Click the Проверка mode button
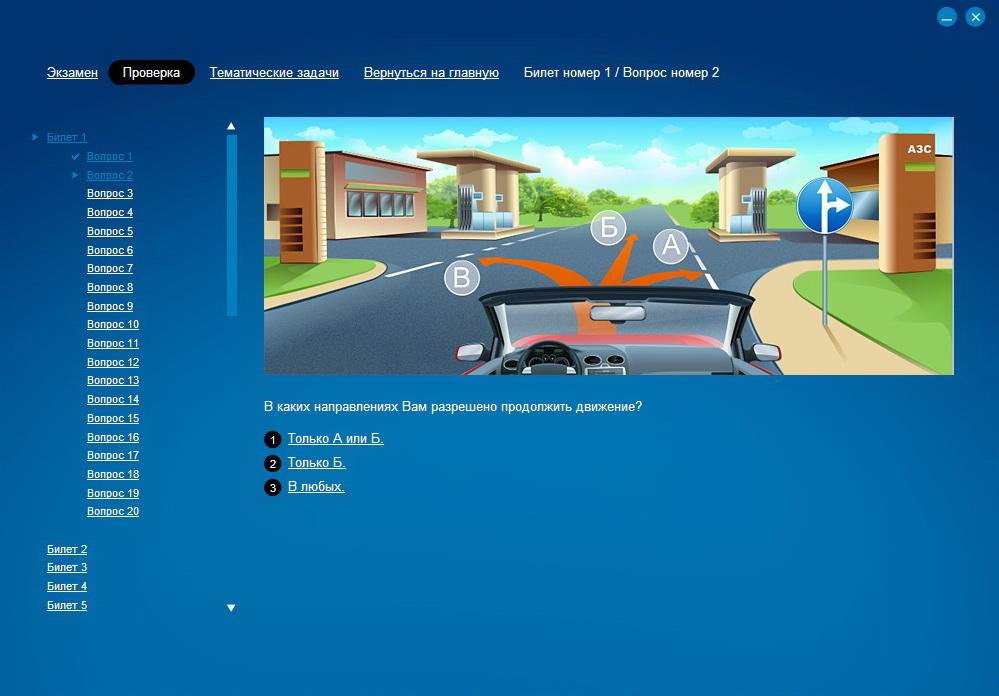This screenshot has width=999, height=696. [x=151, y=73]
